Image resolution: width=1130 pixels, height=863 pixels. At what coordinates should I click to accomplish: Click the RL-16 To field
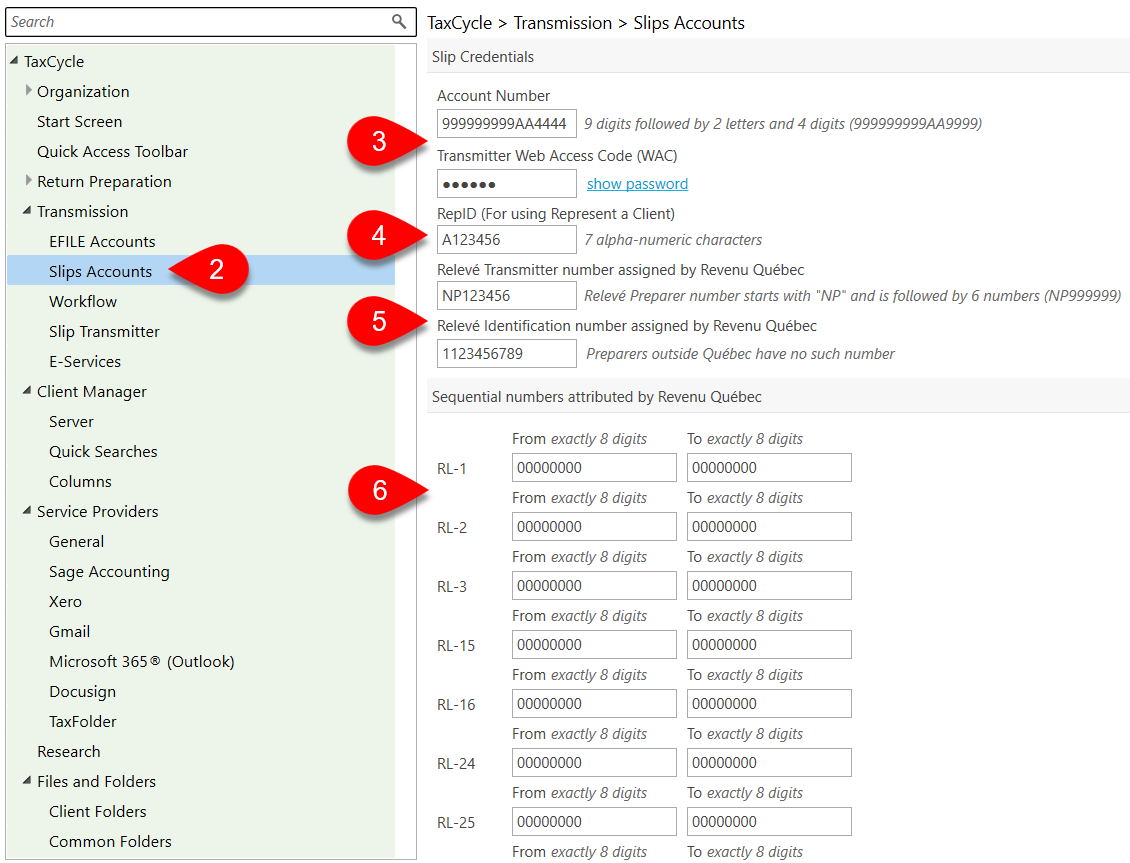[x=769, y=704]
